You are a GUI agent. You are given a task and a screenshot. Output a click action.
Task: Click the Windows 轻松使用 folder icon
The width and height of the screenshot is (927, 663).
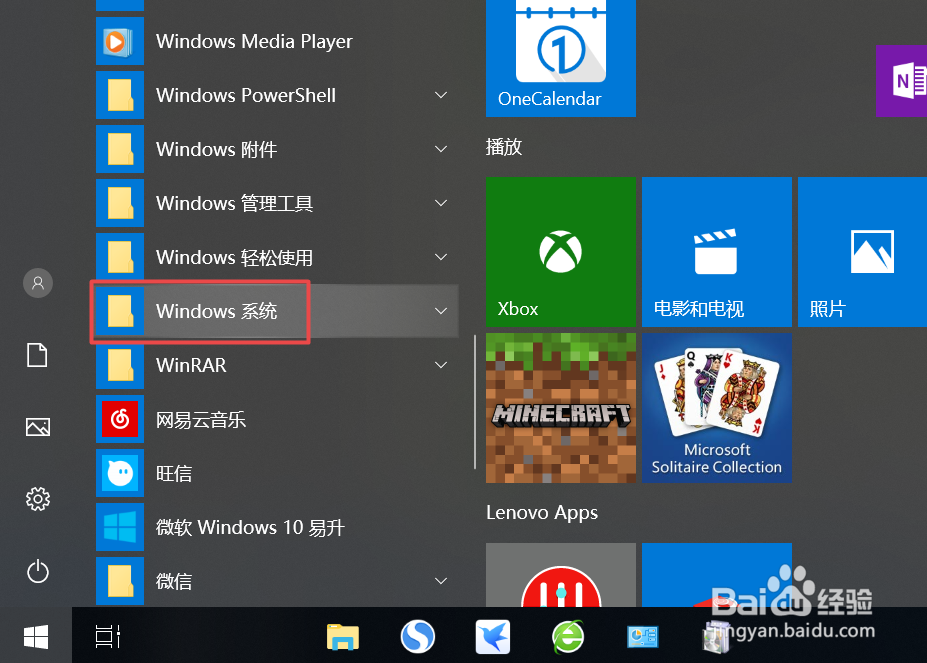[x=120, y=257]
